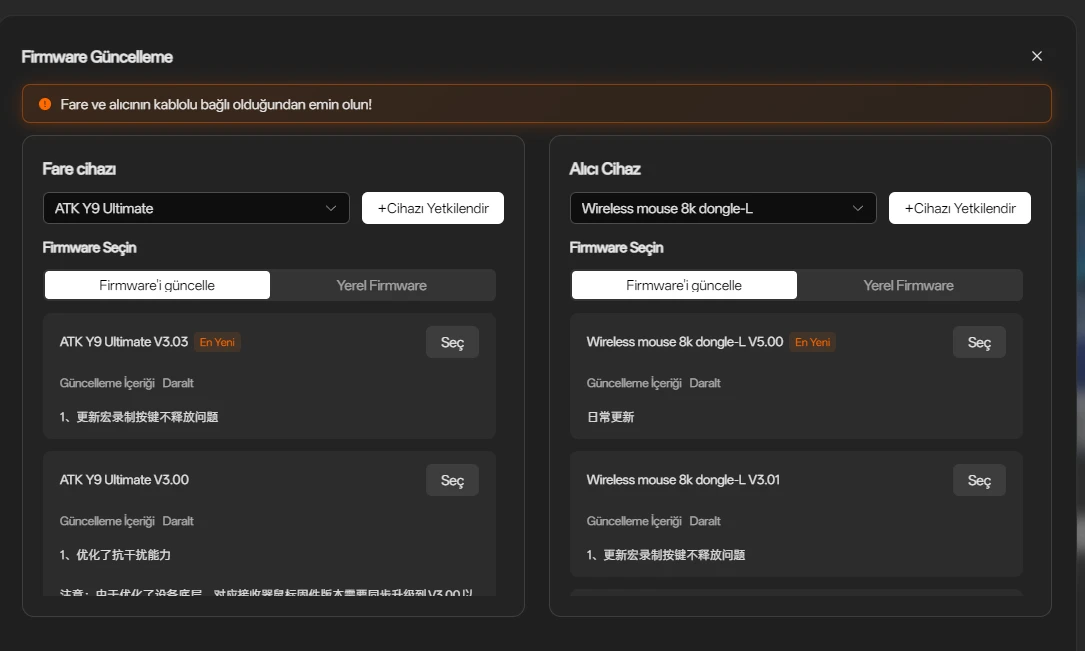Click Güncelleme İçeriği label under dongle V5.00
This screenshot has height=651, width=1085.
click(634, 383)
